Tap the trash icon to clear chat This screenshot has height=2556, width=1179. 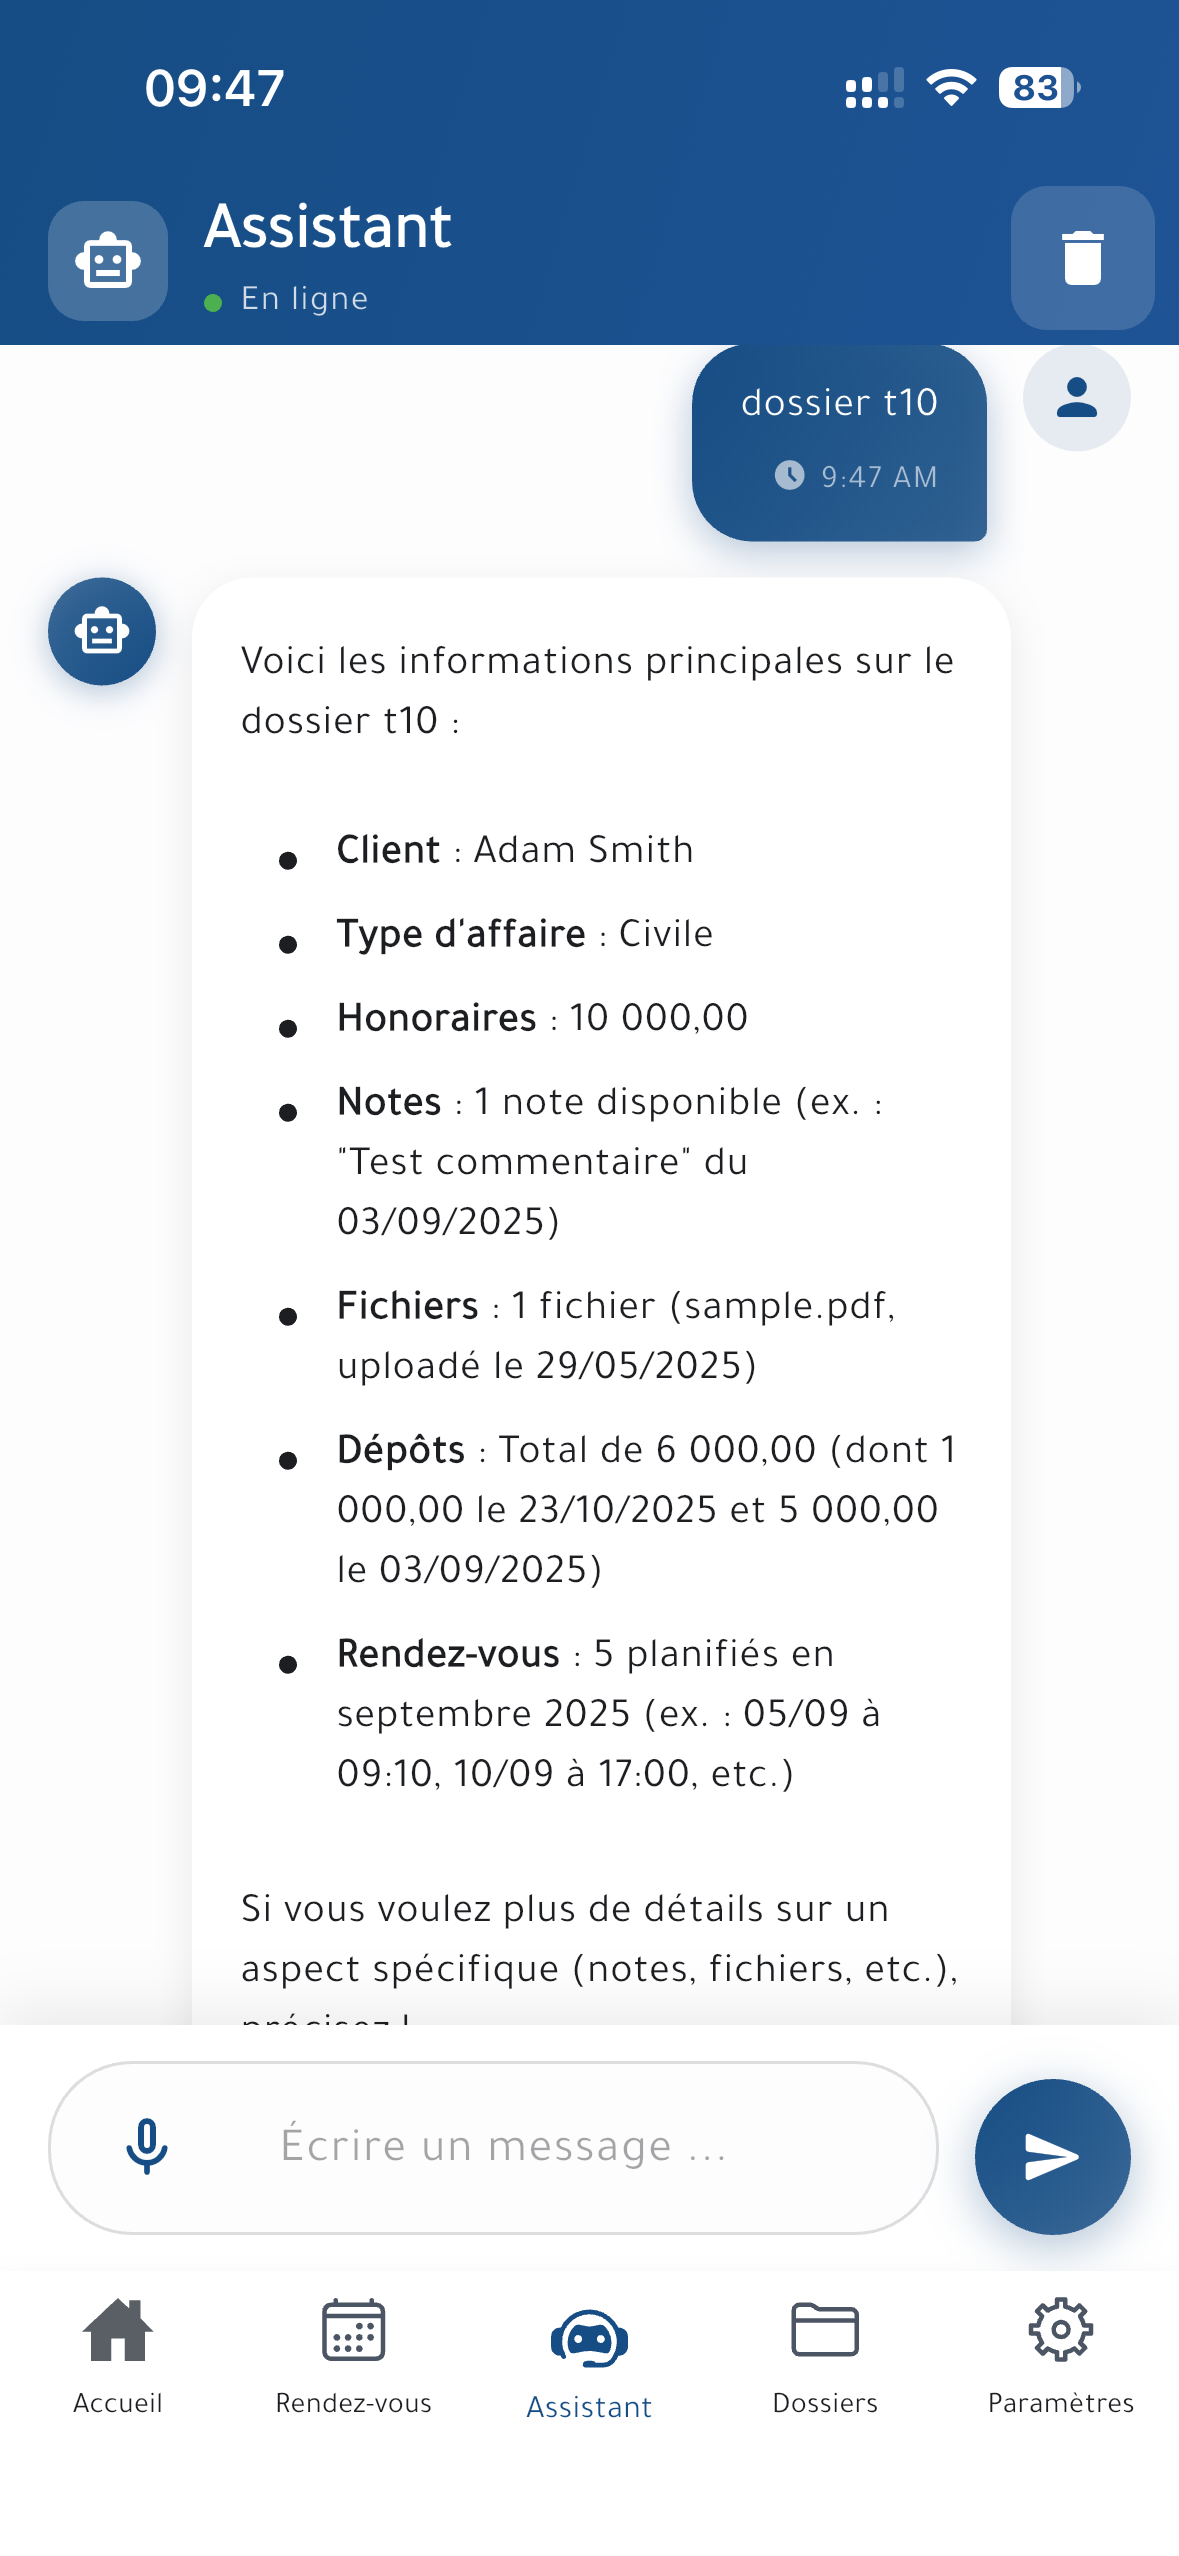click(x=1082, y=258)
